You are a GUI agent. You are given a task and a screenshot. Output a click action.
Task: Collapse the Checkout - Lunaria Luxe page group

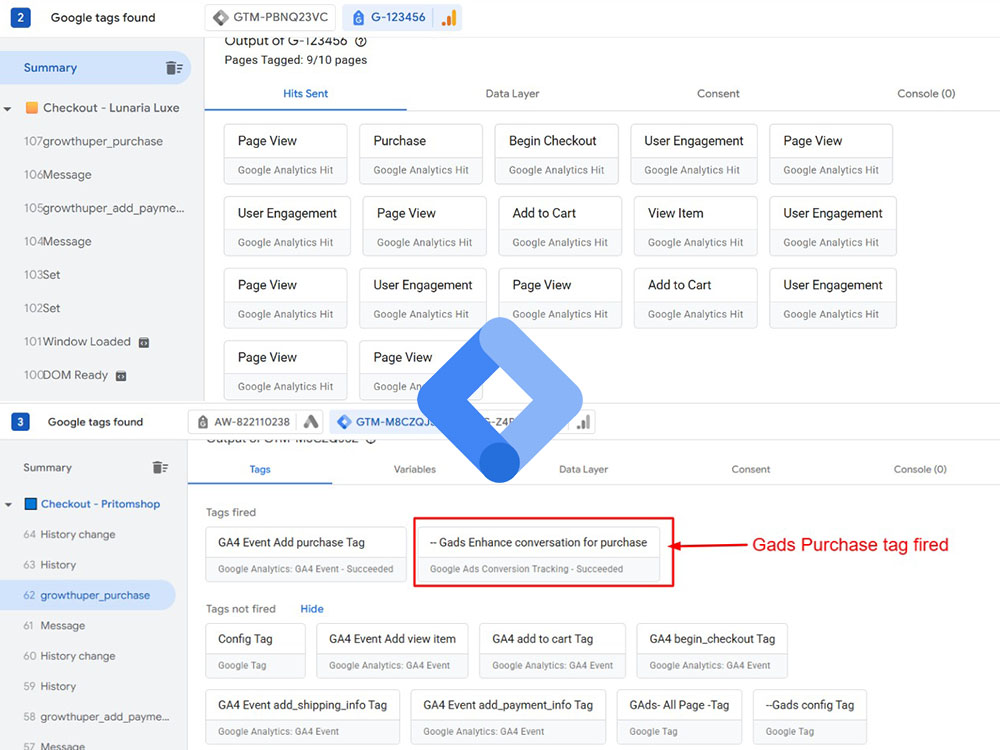click(x=8, y=108)
